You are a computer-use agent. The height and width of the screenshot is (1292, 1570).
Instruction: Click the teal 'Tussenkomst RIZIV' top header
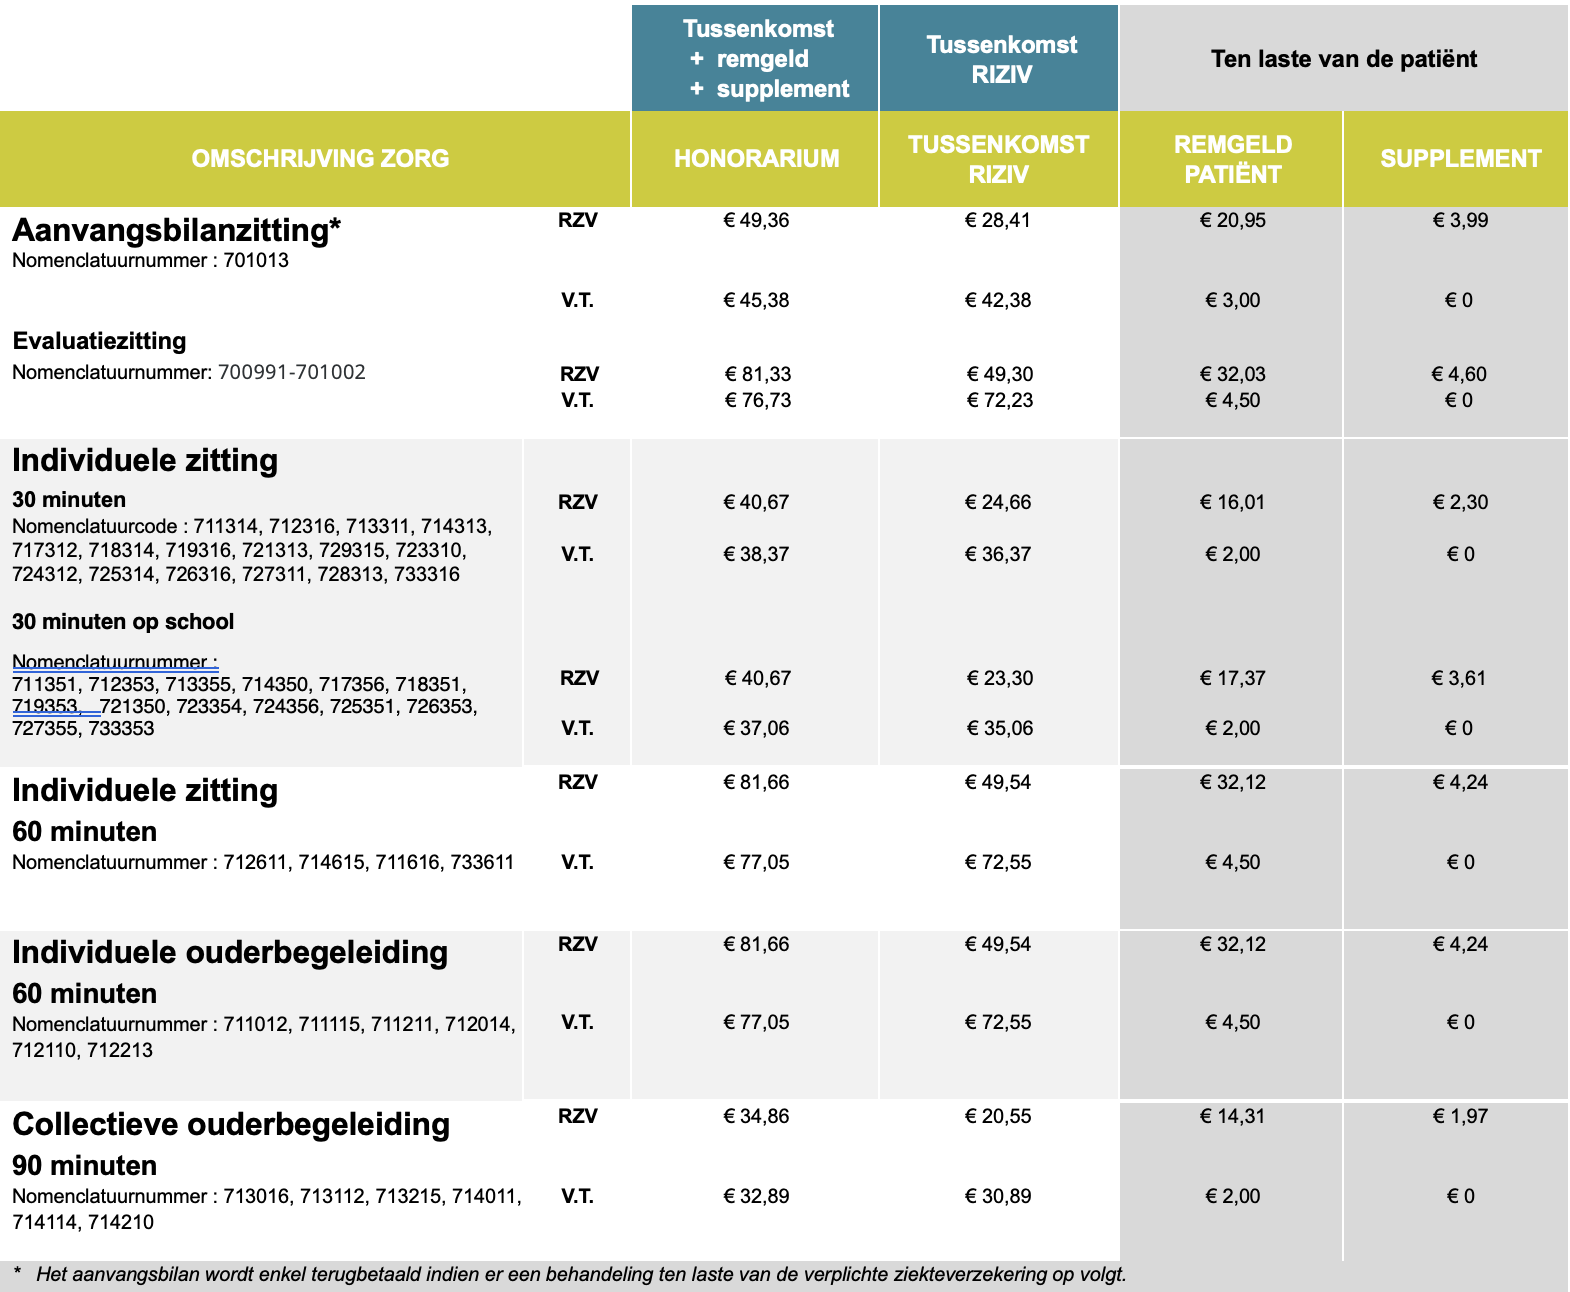tap(1000, 59)
